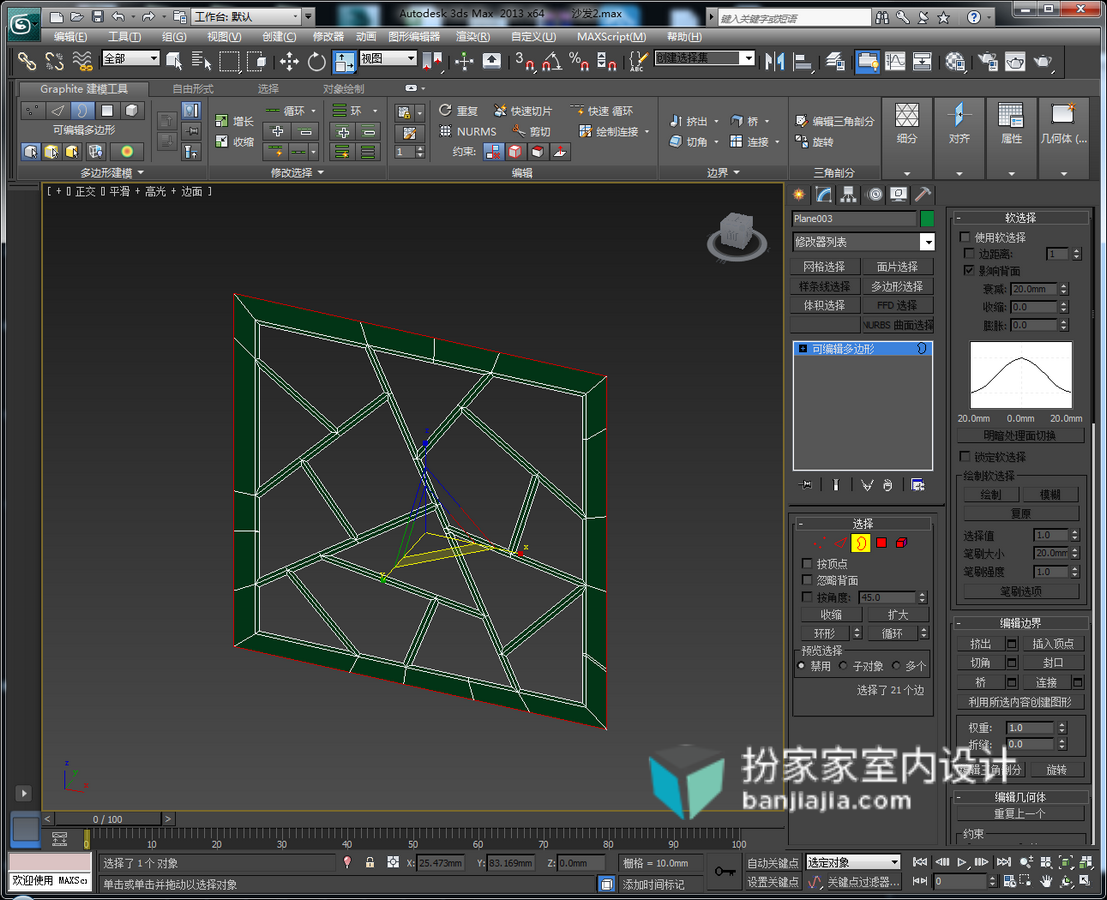Toggle Affect Backfacing (影响背面) checkbox
This screenshot has width=1107, height=900.
coord(969,270)
